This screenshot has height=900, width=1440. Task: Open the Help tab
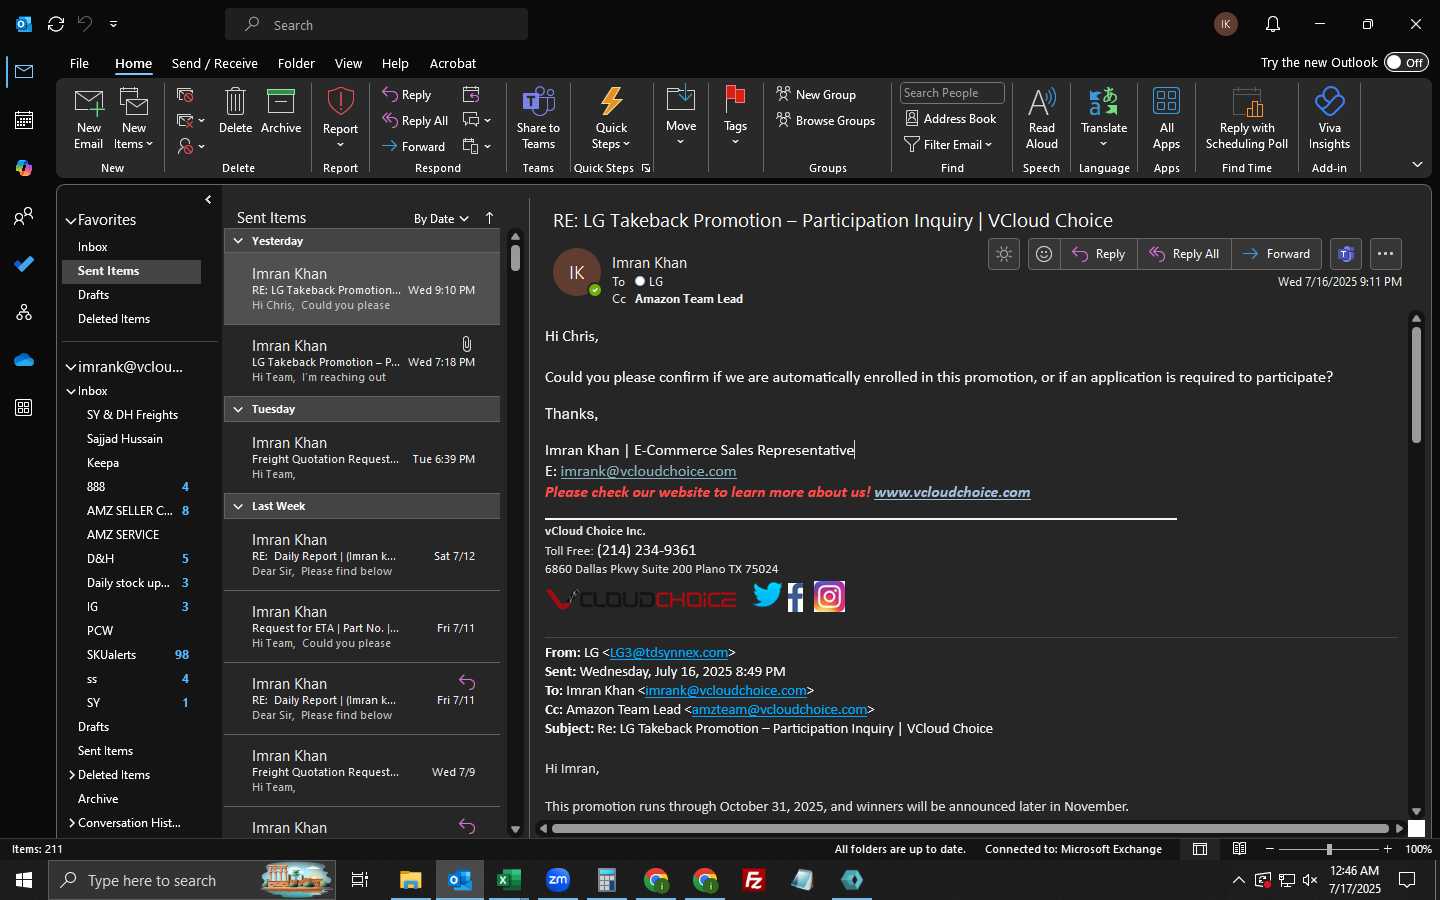coord(395,63)
